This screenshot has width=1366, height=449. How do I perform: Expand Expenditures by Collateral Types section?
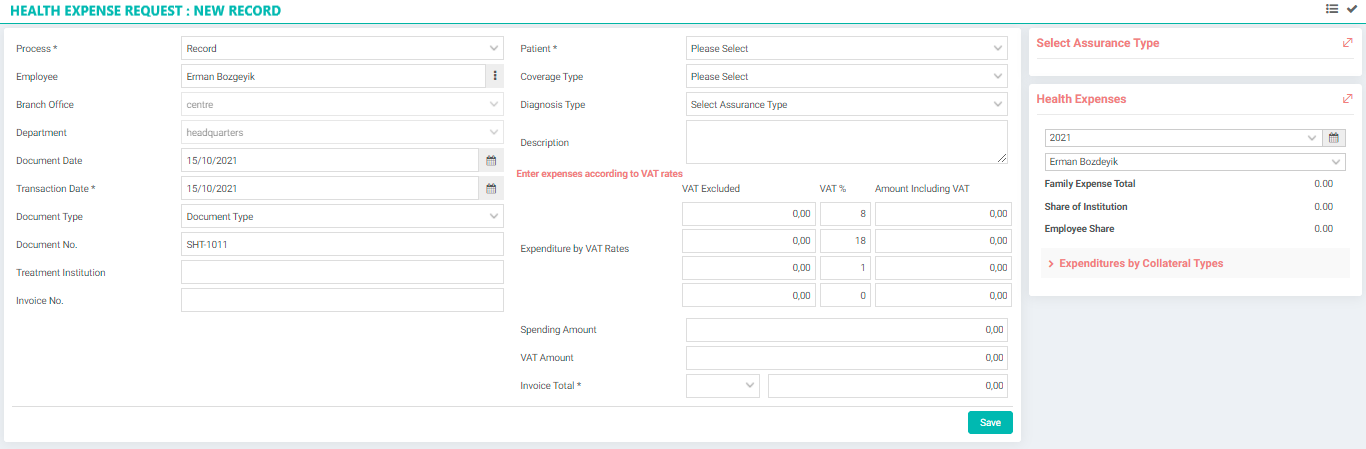[1140, 263]
